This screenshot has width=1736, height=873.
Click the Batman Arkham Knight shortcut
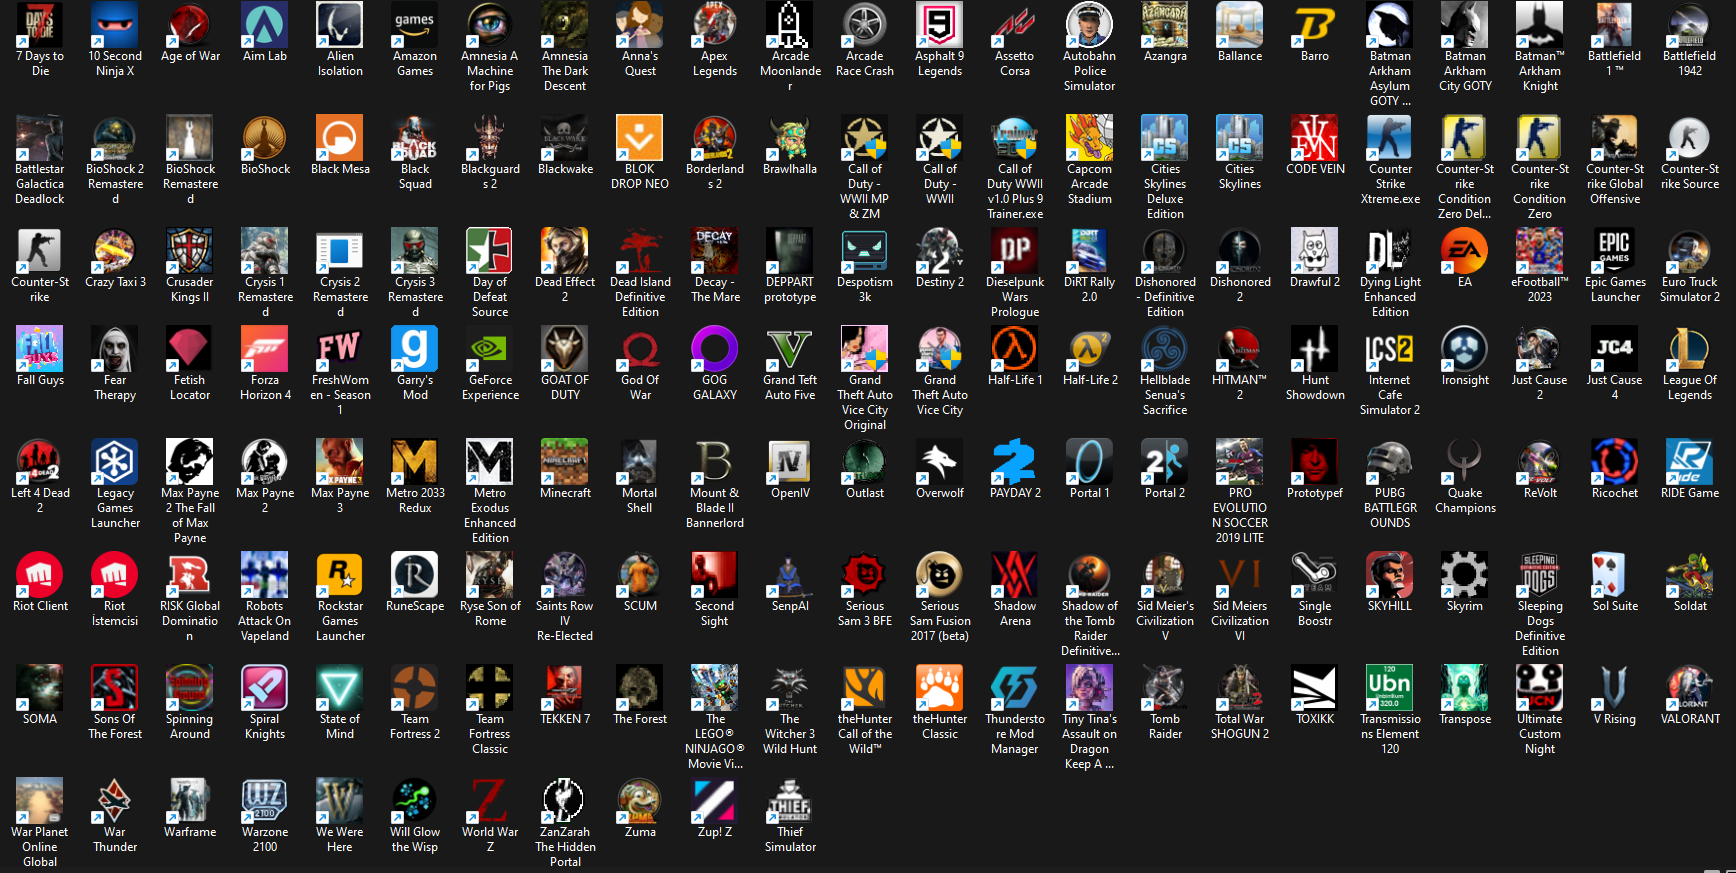click(1540, 26)
